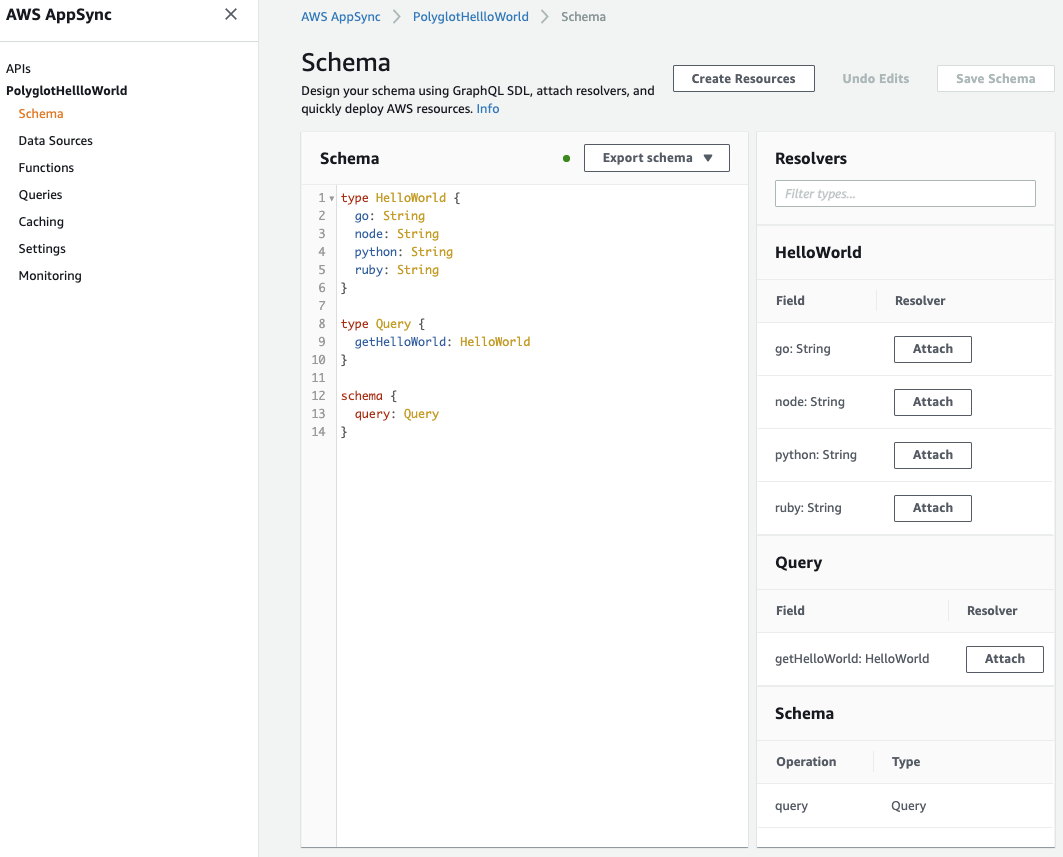Screen dimensions: 1063x857
Task: Click the Create Resources button
Action: [743, 79]
